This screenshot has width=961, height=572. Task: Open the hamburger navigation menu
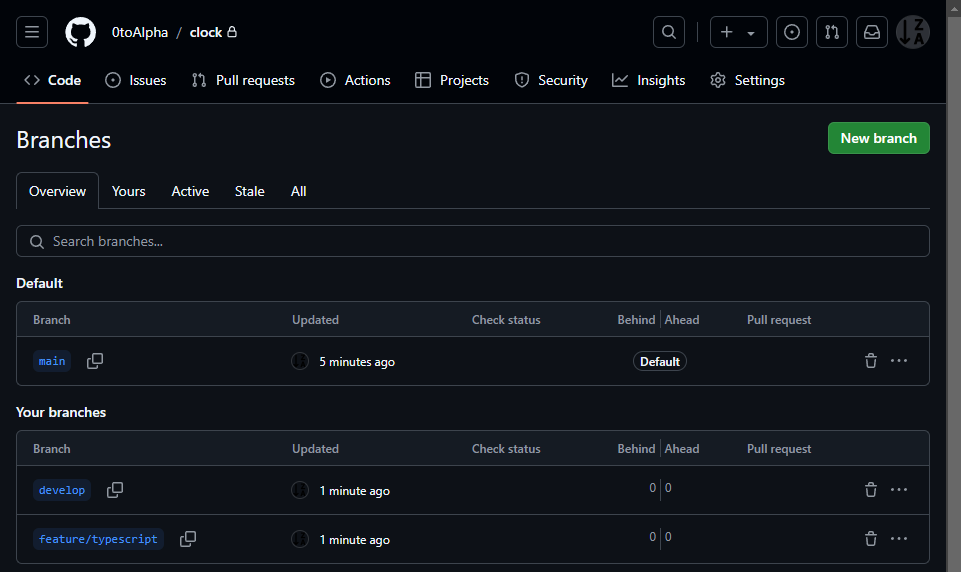tap(32, 32)
